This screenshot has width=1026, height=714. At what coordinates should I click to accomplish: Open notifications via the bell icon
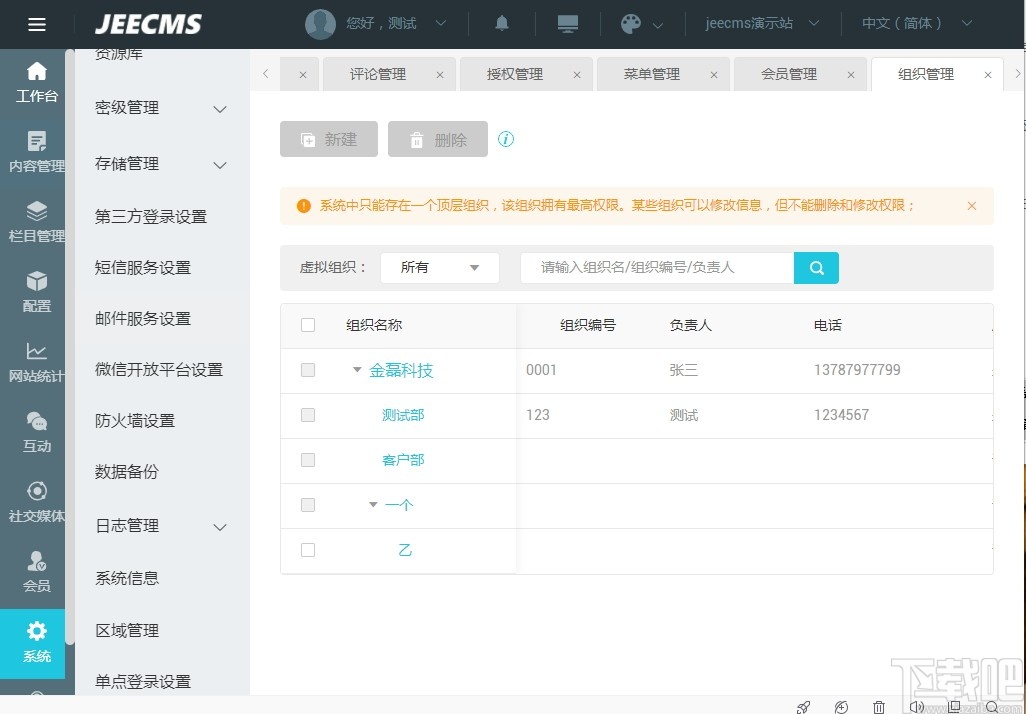[x=501, y=23]
